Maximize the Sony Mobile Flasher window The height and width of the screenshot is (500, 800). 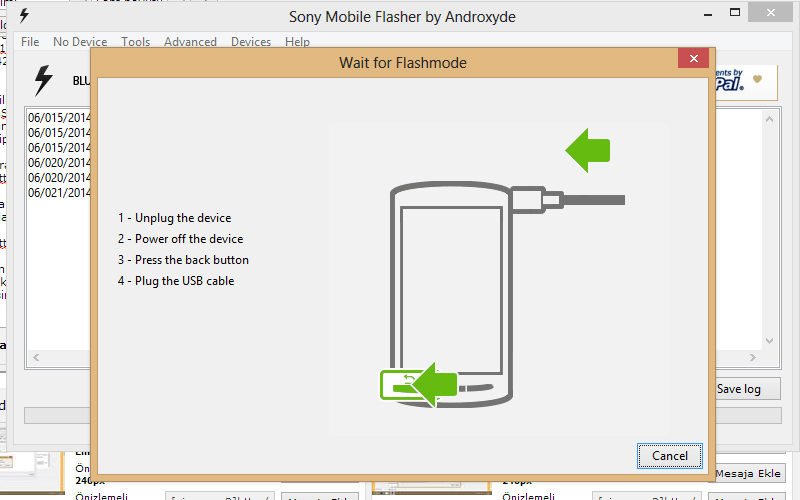pos(735,13)
